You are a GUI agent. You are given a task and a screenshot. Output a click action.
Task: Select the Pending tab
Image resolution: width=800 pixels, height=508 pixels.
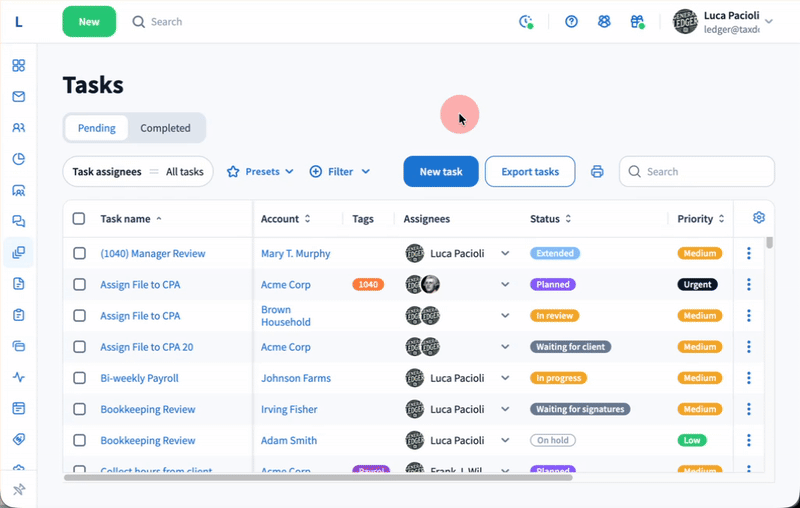click(97, 128)
